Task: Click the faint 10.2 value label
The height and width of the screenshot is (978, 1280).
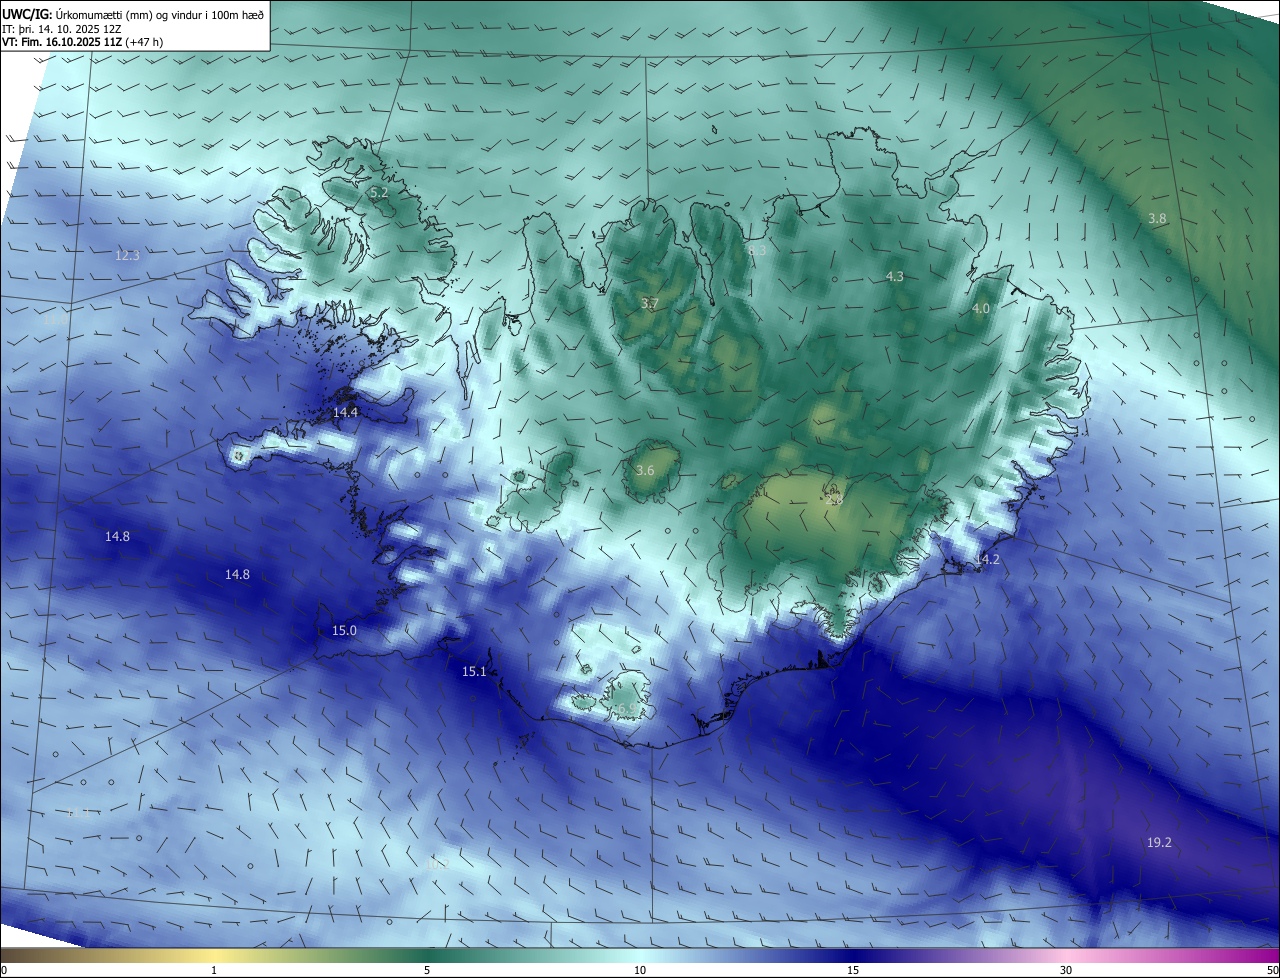Action: pos(437,862)
